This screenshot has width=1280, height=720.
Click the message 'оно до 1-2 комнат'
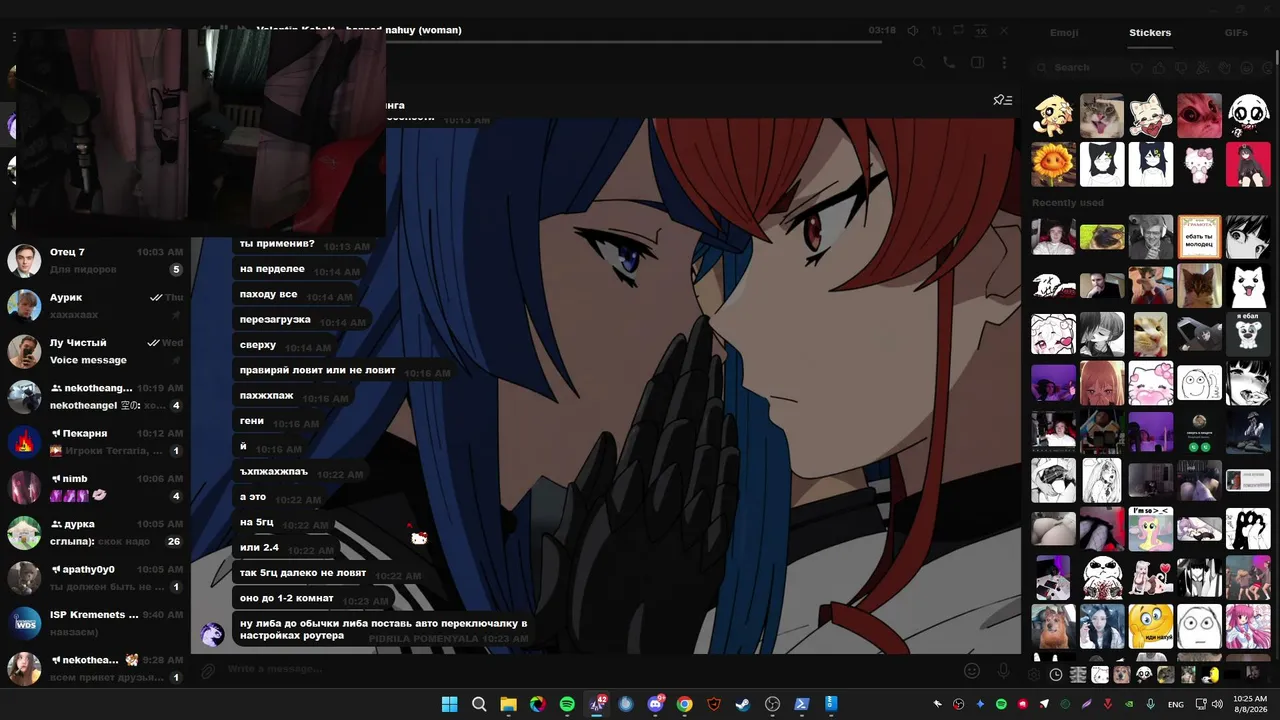coord(314,599)
